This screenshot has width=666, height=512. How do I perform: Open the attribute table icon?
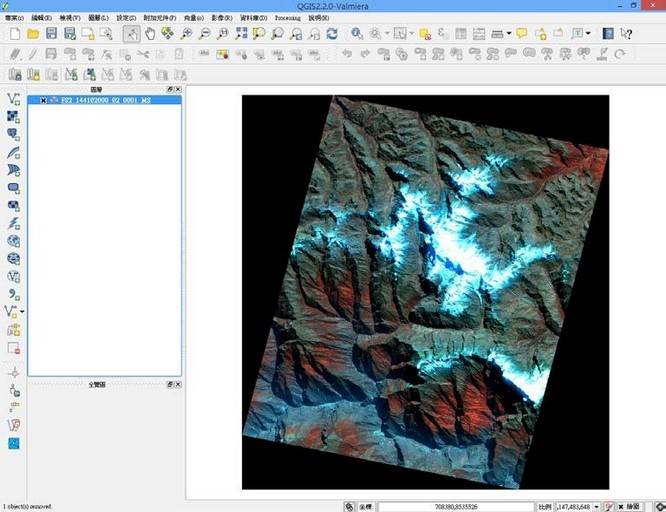click(x=461, y=34)
